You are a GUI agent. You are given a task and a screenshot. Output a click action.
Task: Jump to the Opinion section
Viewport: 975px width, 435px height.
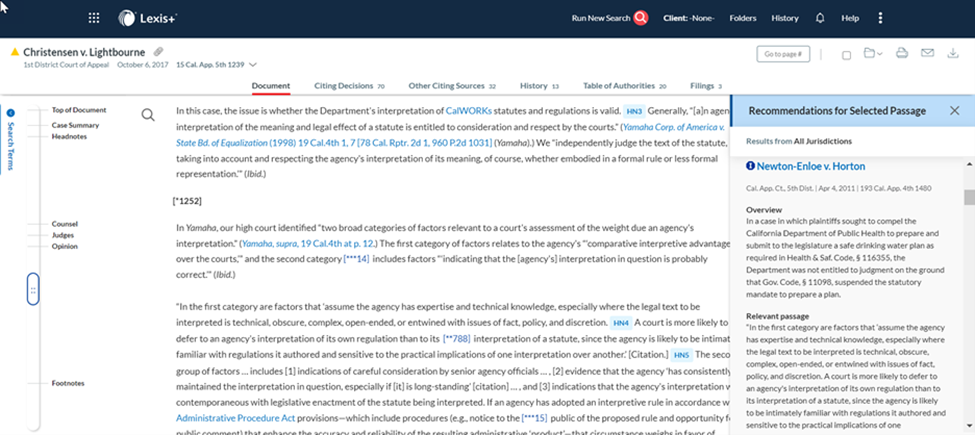click(x=65, y=246)
